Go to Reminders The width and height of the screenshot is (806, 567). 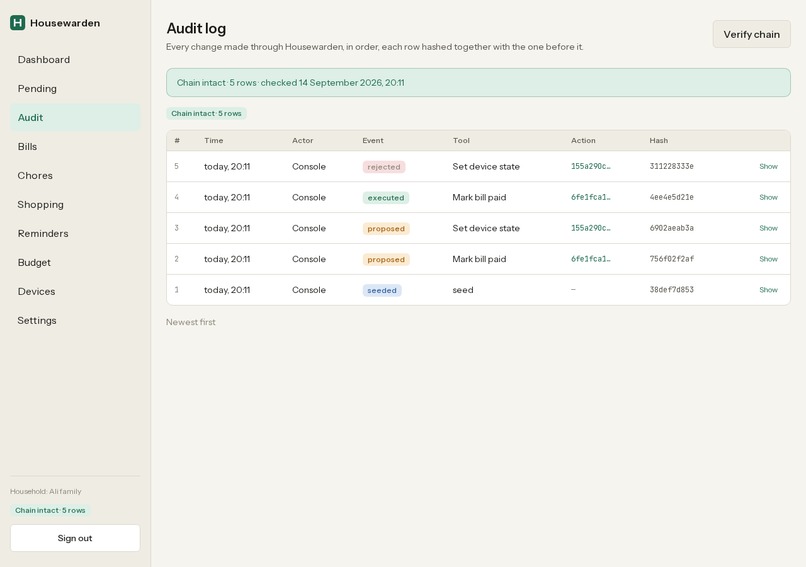[x=75, y=233]
